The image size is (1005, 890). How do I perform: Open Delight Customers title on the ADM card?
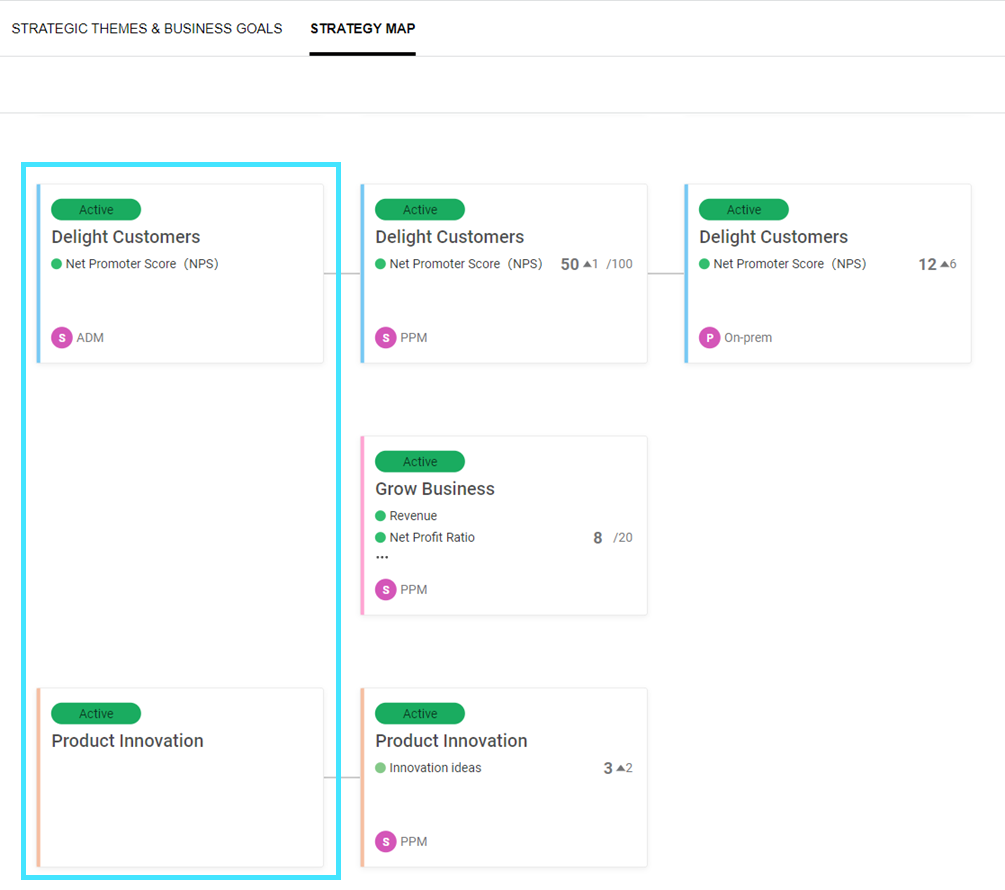click(126, 237)
